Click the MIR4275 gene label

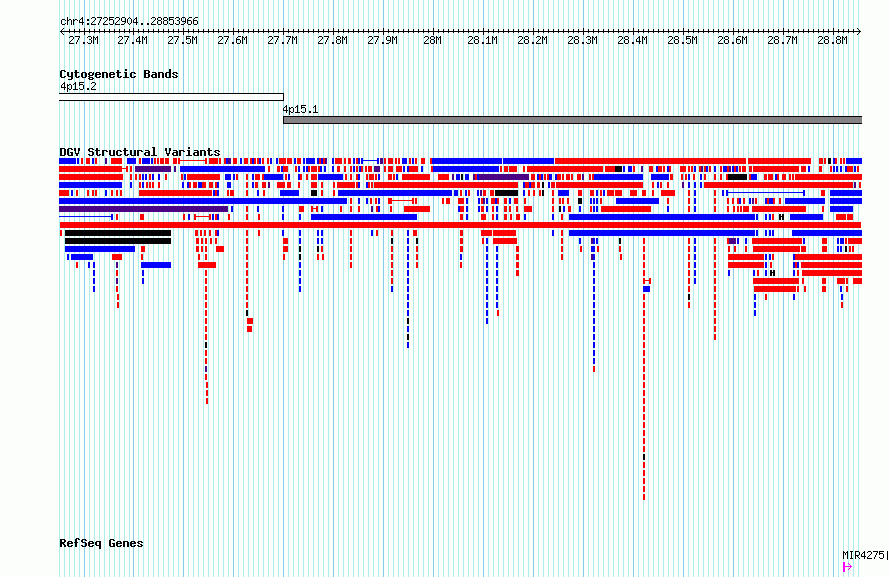click(865, 555)
